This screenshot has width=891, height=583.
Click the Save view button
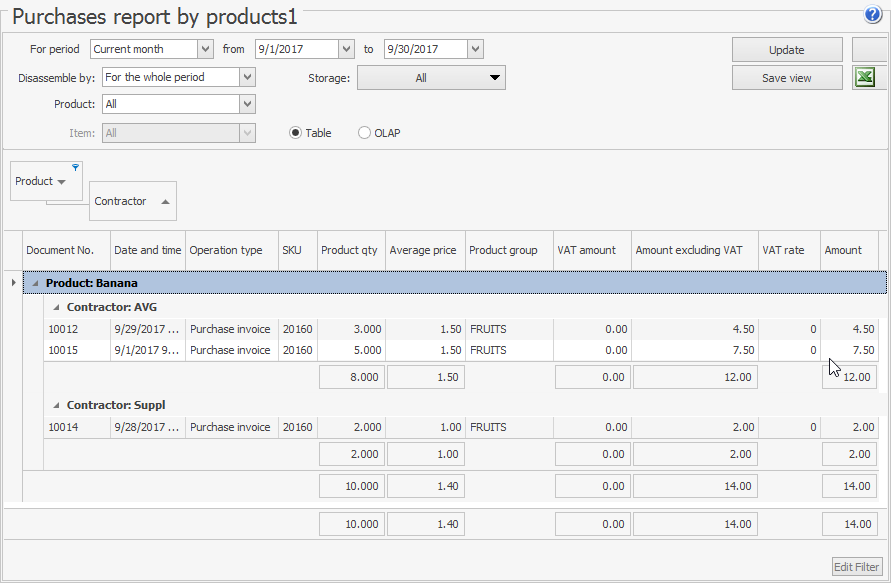pos(786,78)
